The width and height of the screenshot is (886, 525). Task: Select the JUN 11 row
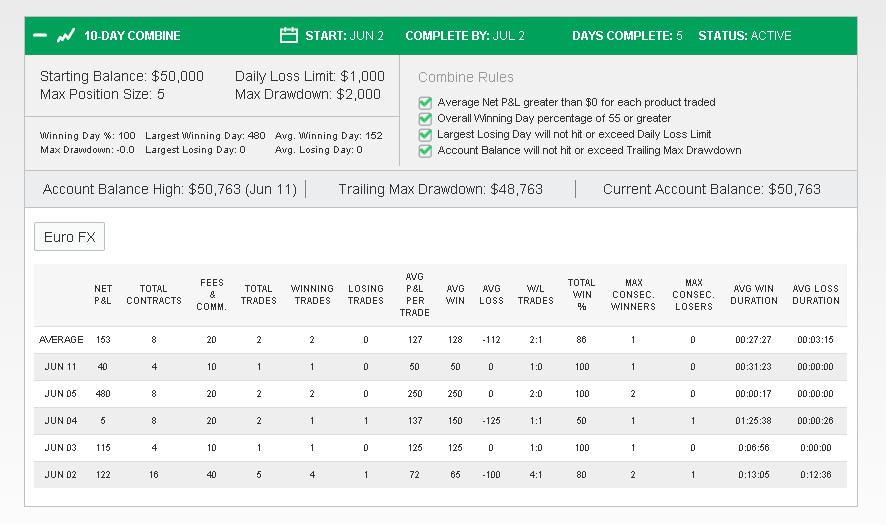tap(440, 367)
